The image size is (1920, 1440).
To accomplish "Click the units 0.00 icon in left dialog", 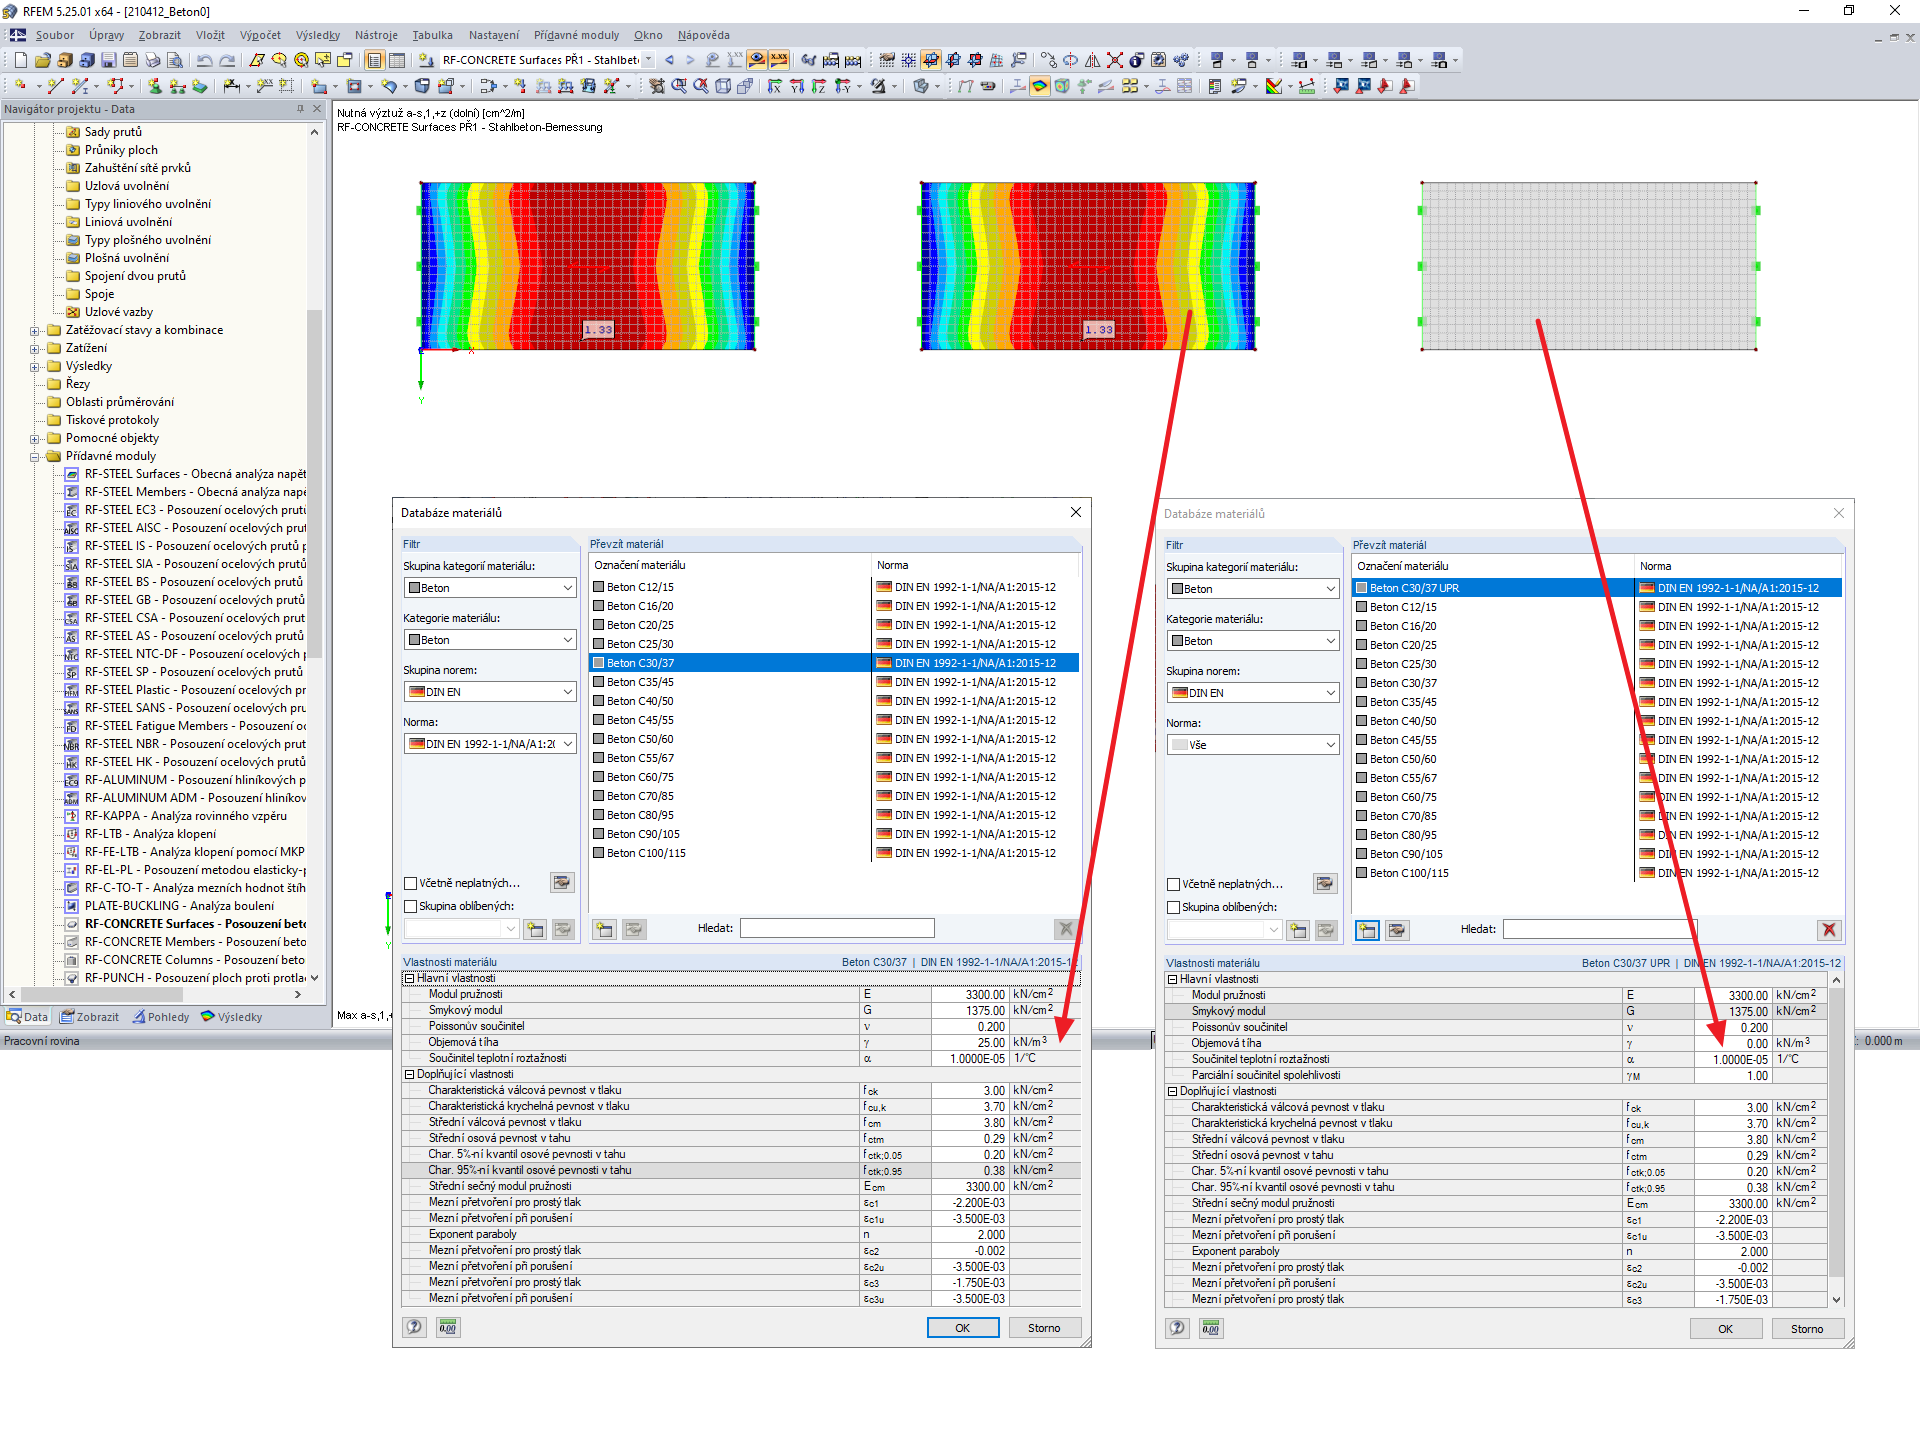I will 447,1327.
